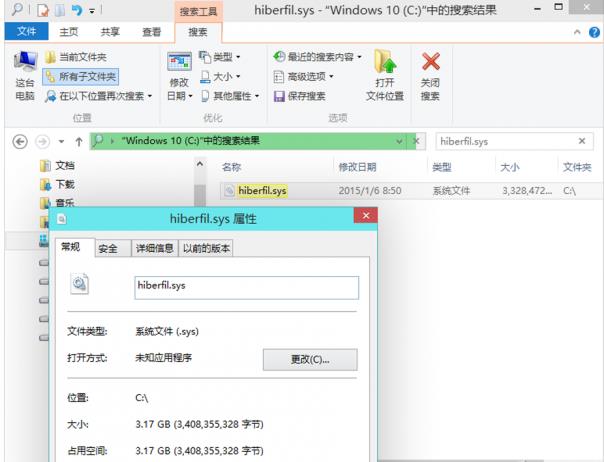604x462 pixels.
Task: Switch to Previous Versions (以前的版本) tab
Action: (206, 249)
